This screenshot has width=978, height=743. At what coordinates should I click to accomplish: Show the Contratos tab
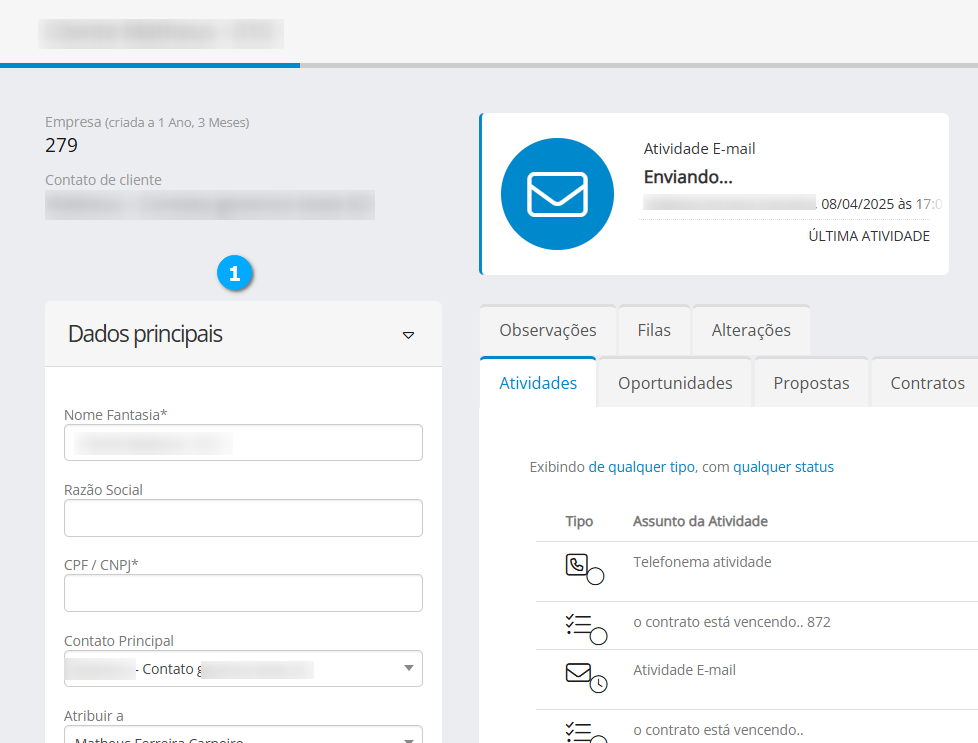[x=927, y=383]
